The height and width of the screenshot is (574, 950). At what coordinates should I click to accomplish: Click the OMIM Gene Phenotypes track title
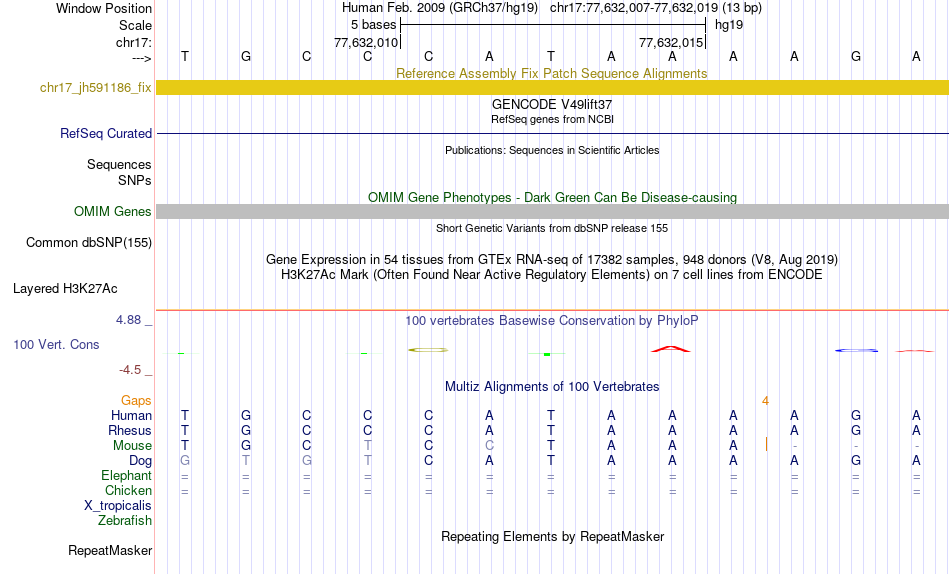[552, 198]
